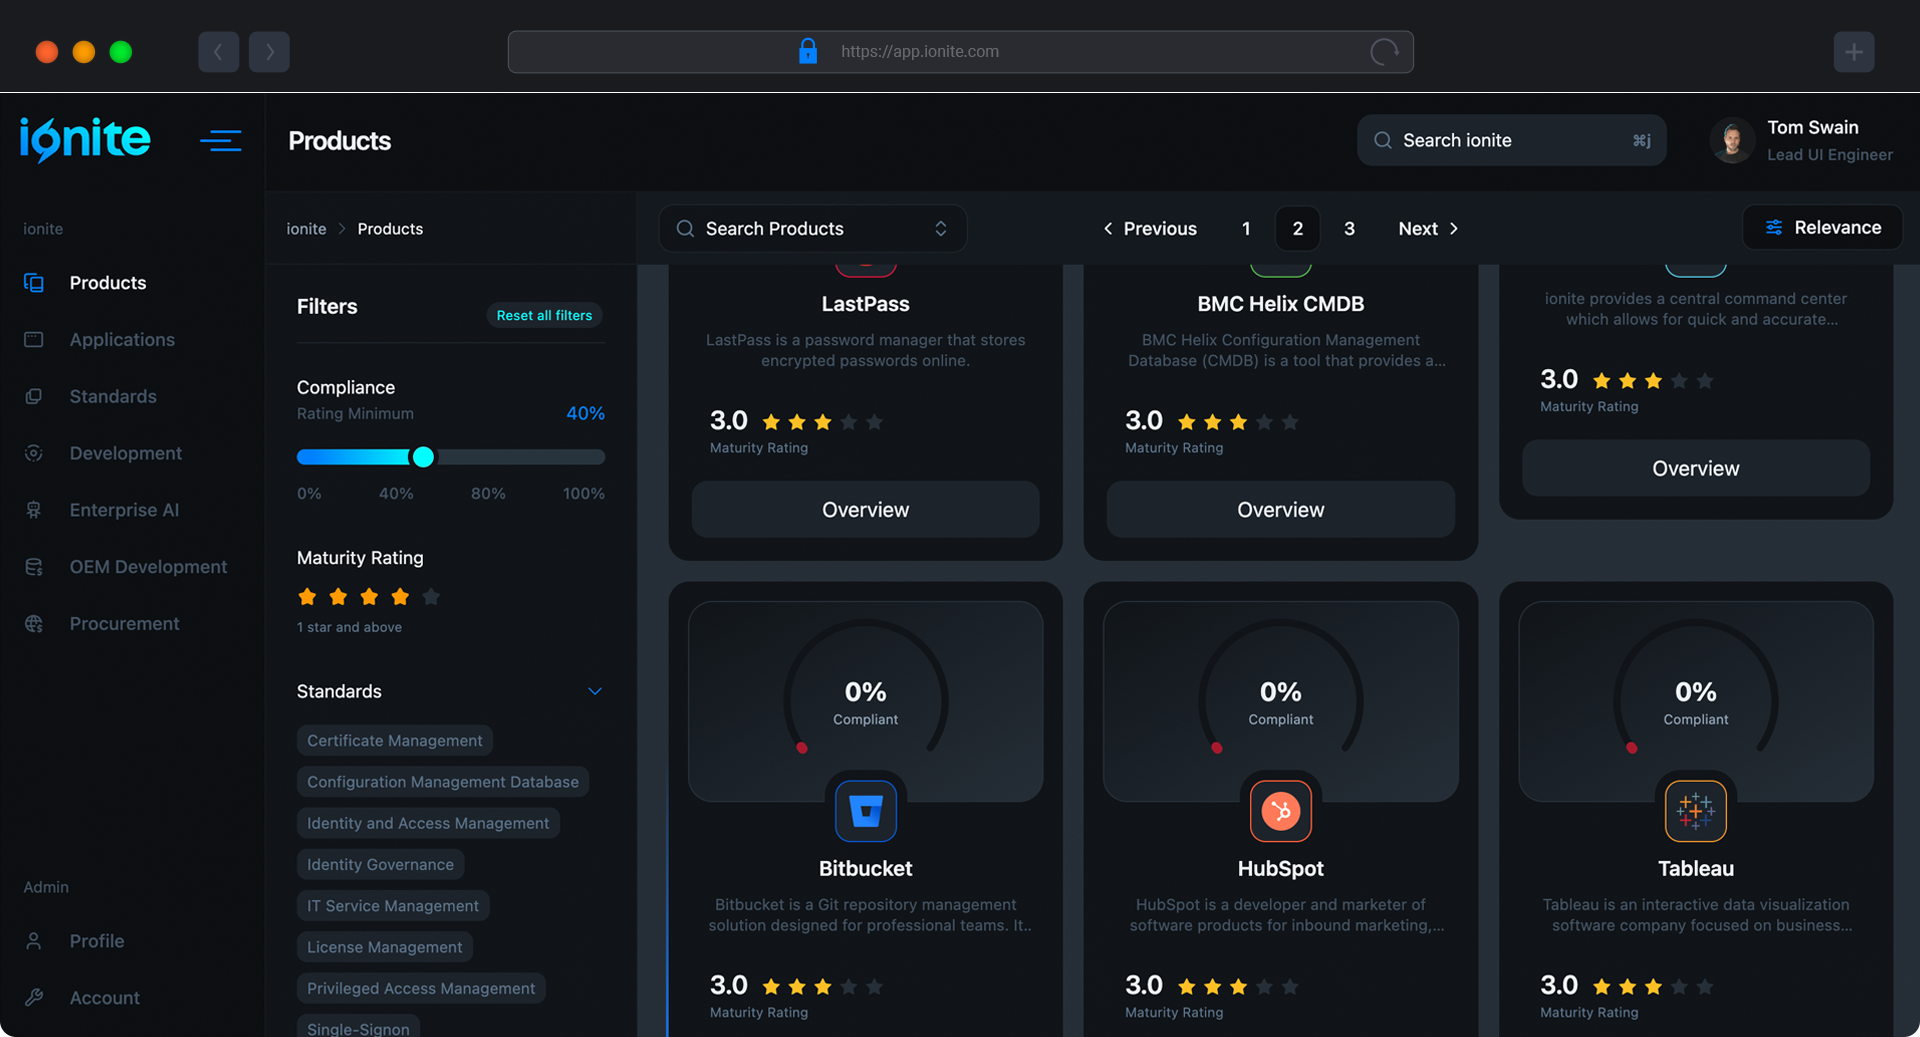Click magnifier icon in Search ionite
Screen dimensions: 1920x1037
coord(1383,140)
